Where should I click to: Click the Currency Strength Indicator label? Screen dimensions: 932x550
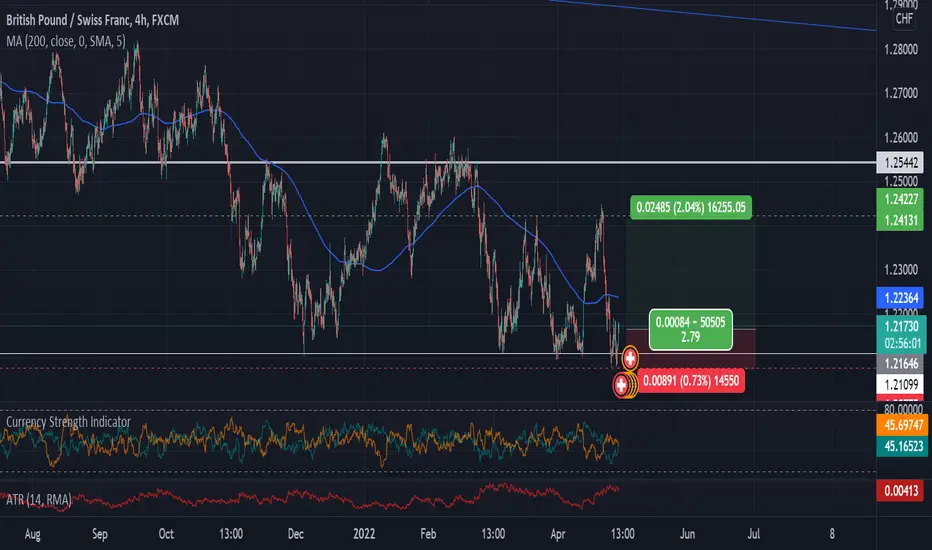pyautogui.click(x=68, y=422)
